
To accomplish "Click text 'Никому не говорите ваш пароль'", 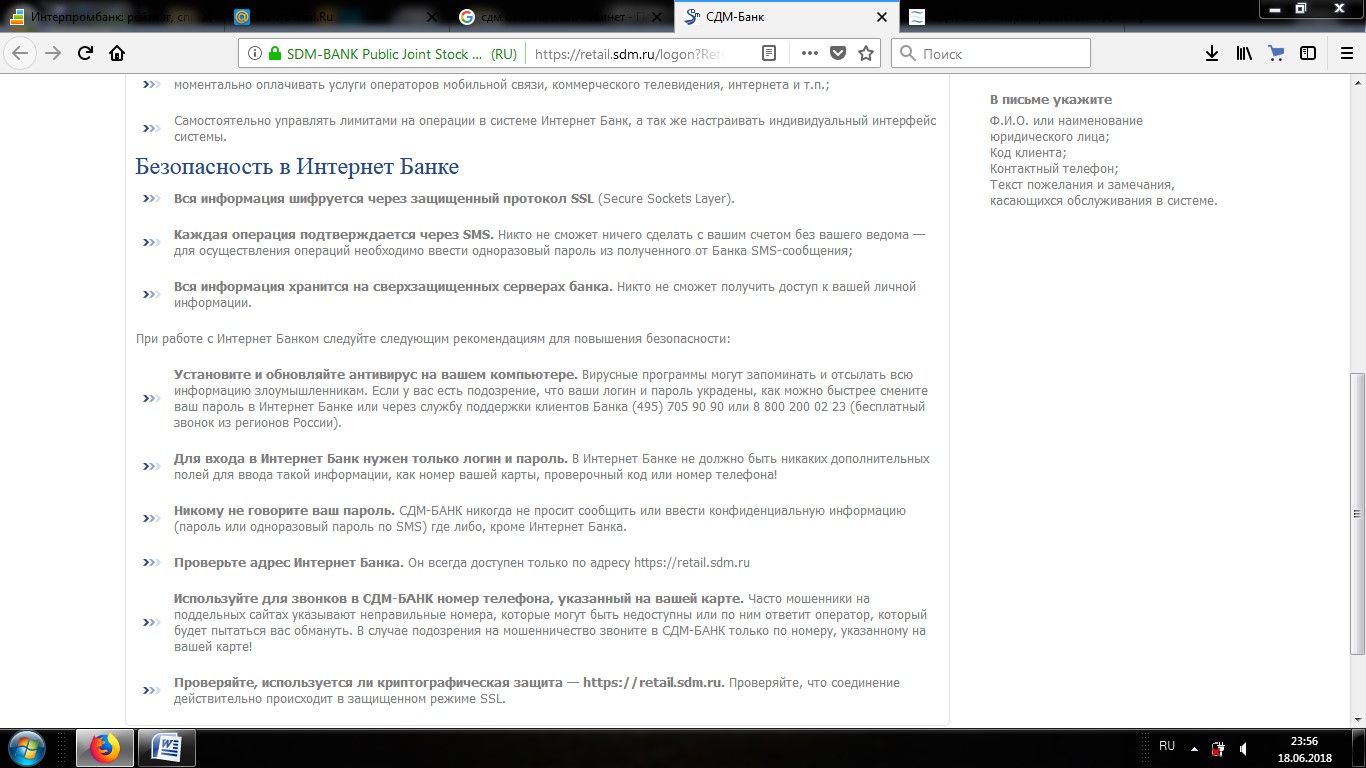I will pos(284,510).
